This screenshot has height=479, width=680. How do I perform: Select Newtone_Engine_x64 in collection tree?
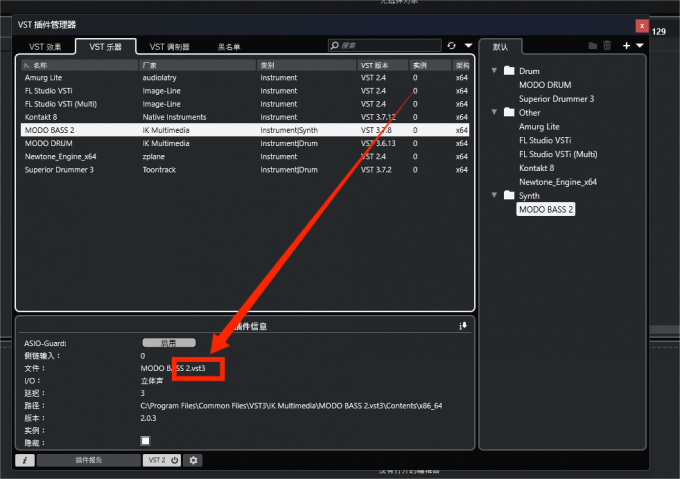tap(558, 182)
